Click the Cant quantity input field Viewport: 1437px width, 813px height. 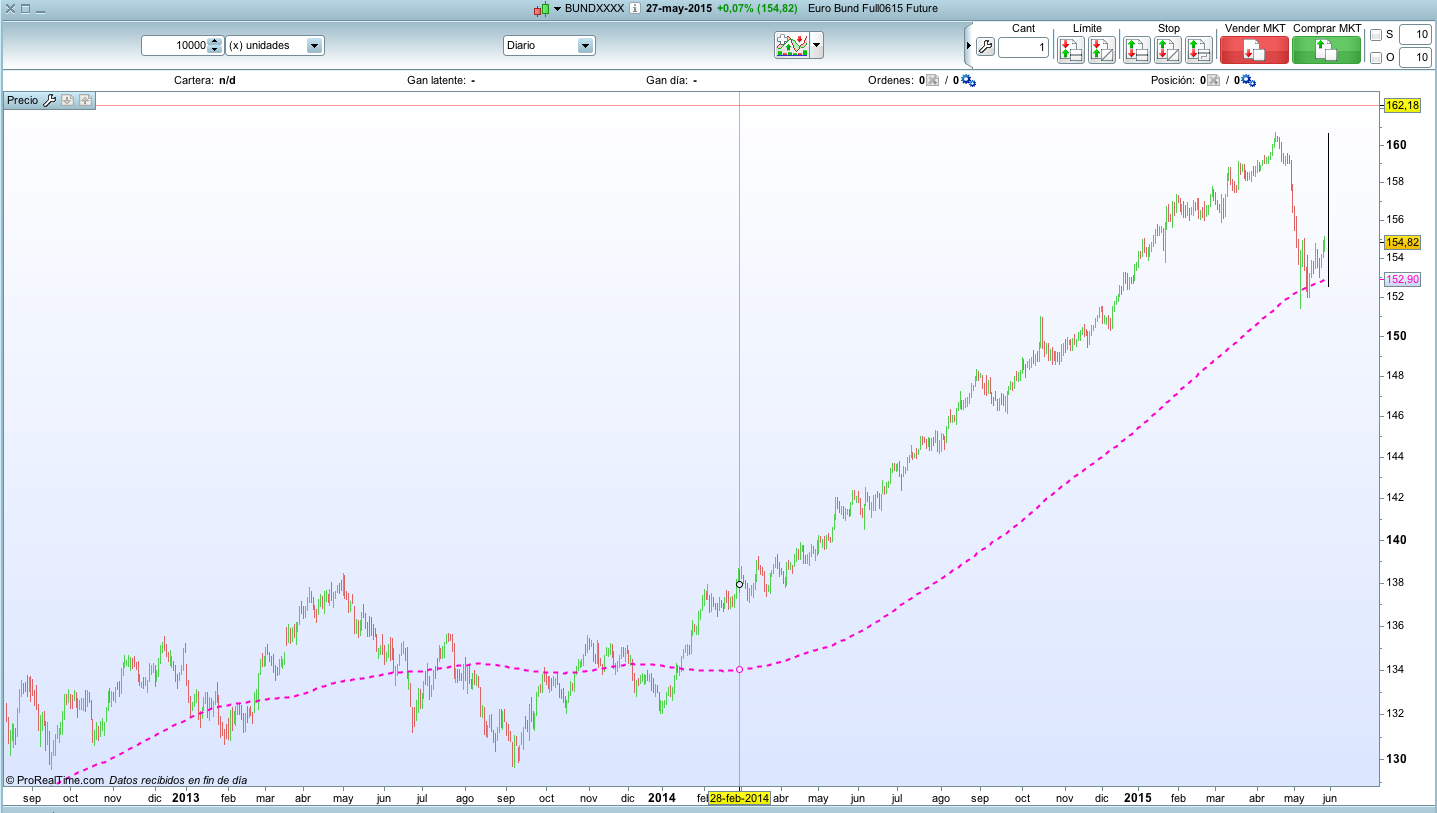point(1023,47)
